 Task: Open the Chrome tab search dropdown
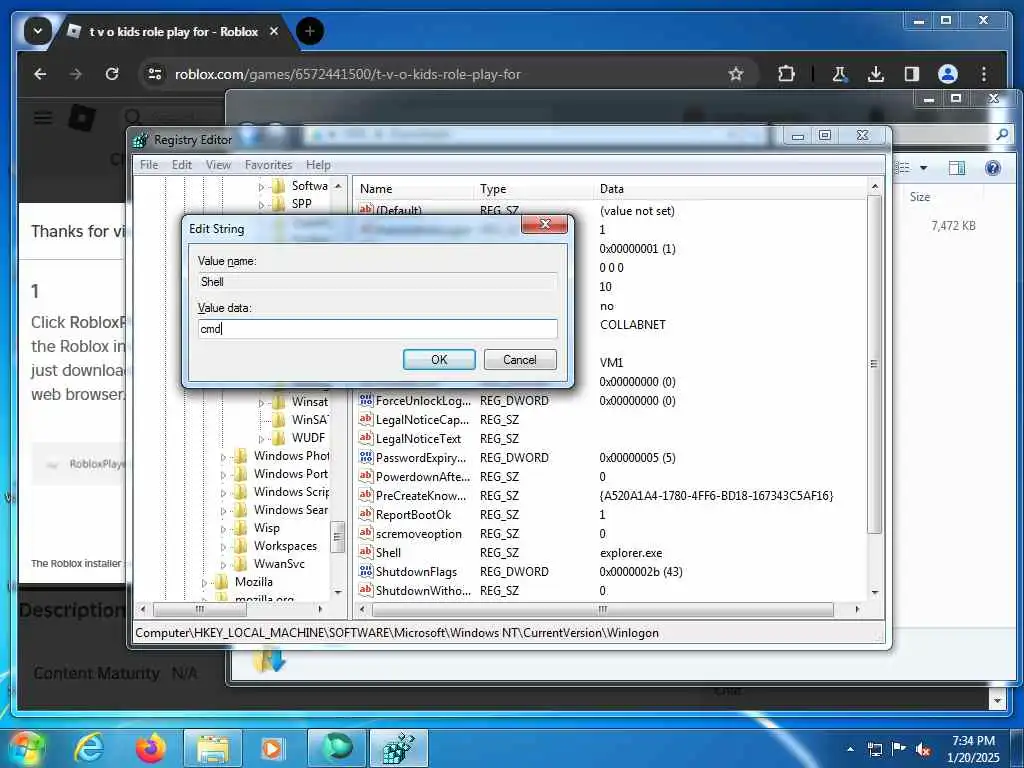click(37, 31)
